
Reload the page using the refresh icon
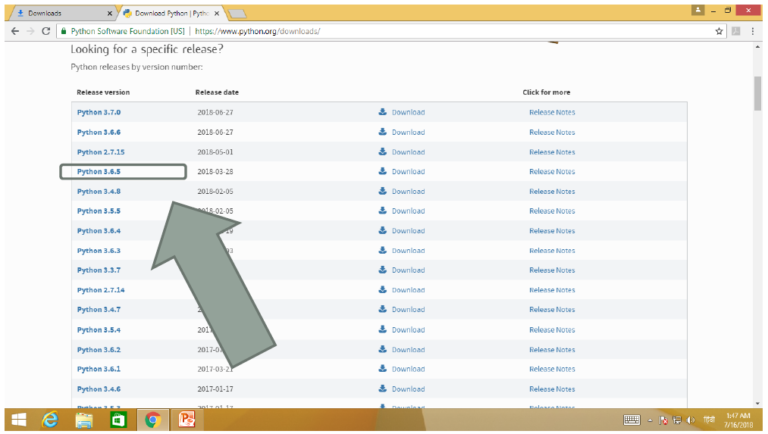click(46, 31)
